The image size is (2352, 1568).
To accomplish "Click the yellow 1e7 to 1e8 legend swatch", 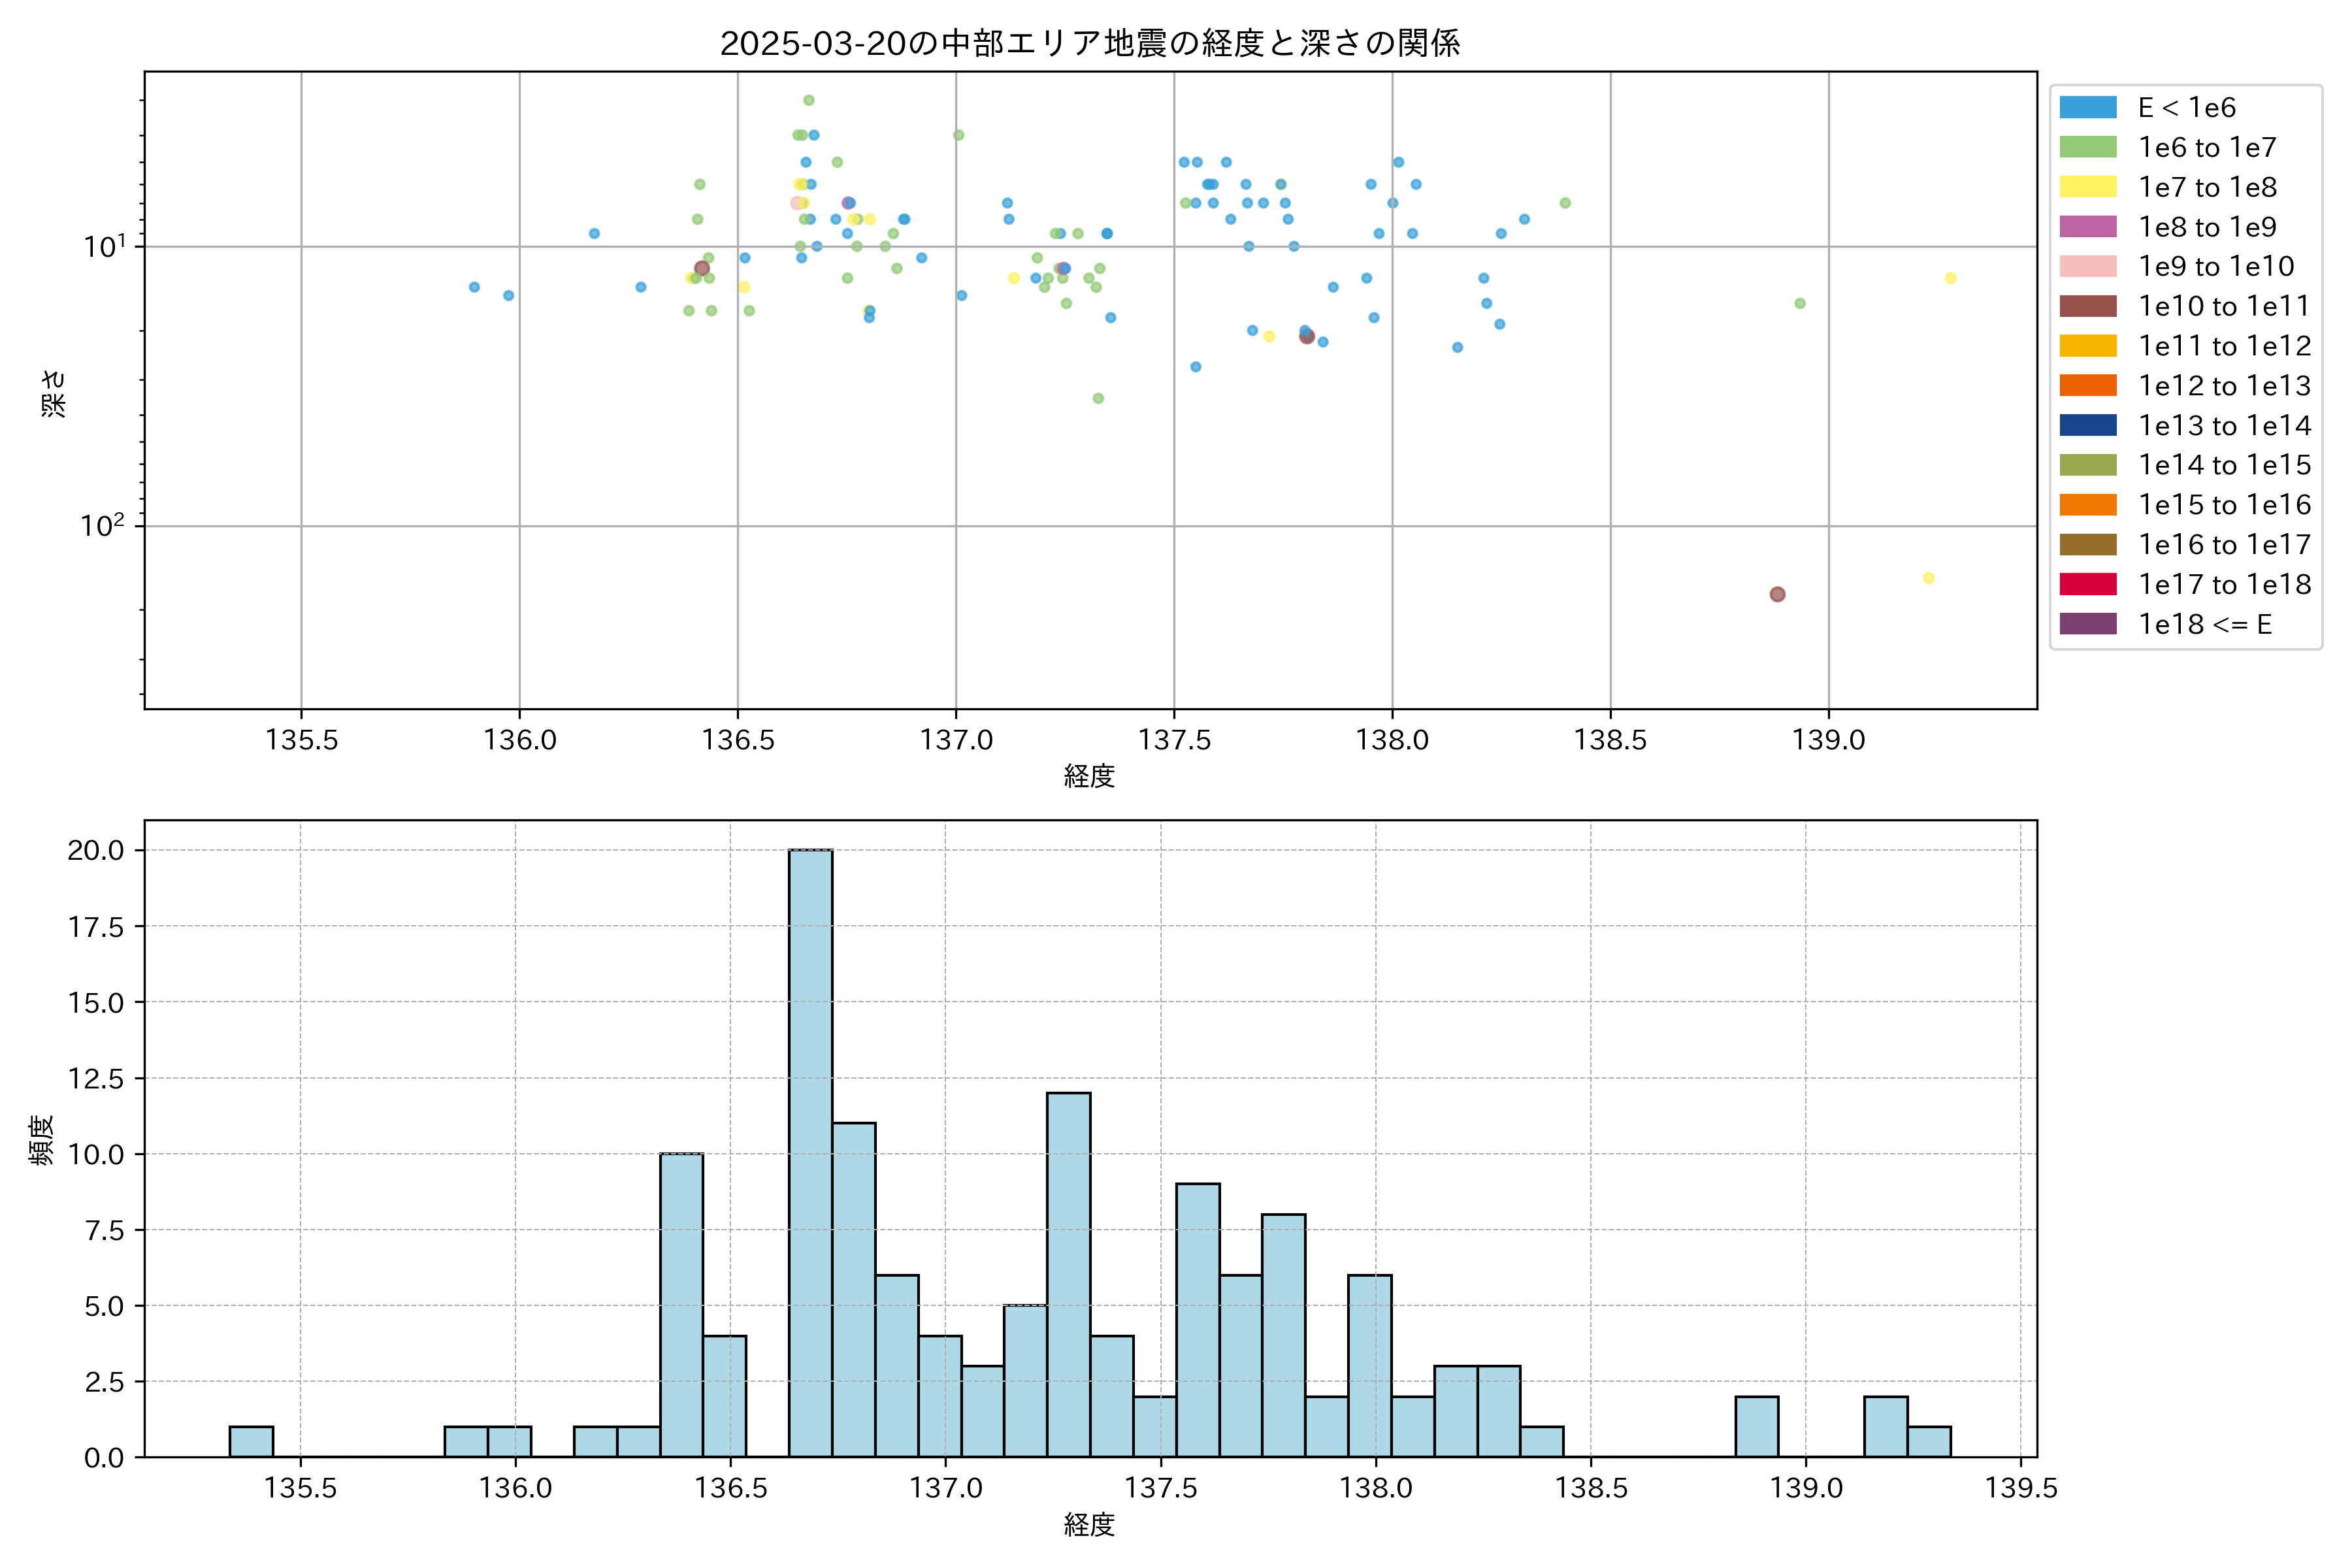I will pos(2087,187).
